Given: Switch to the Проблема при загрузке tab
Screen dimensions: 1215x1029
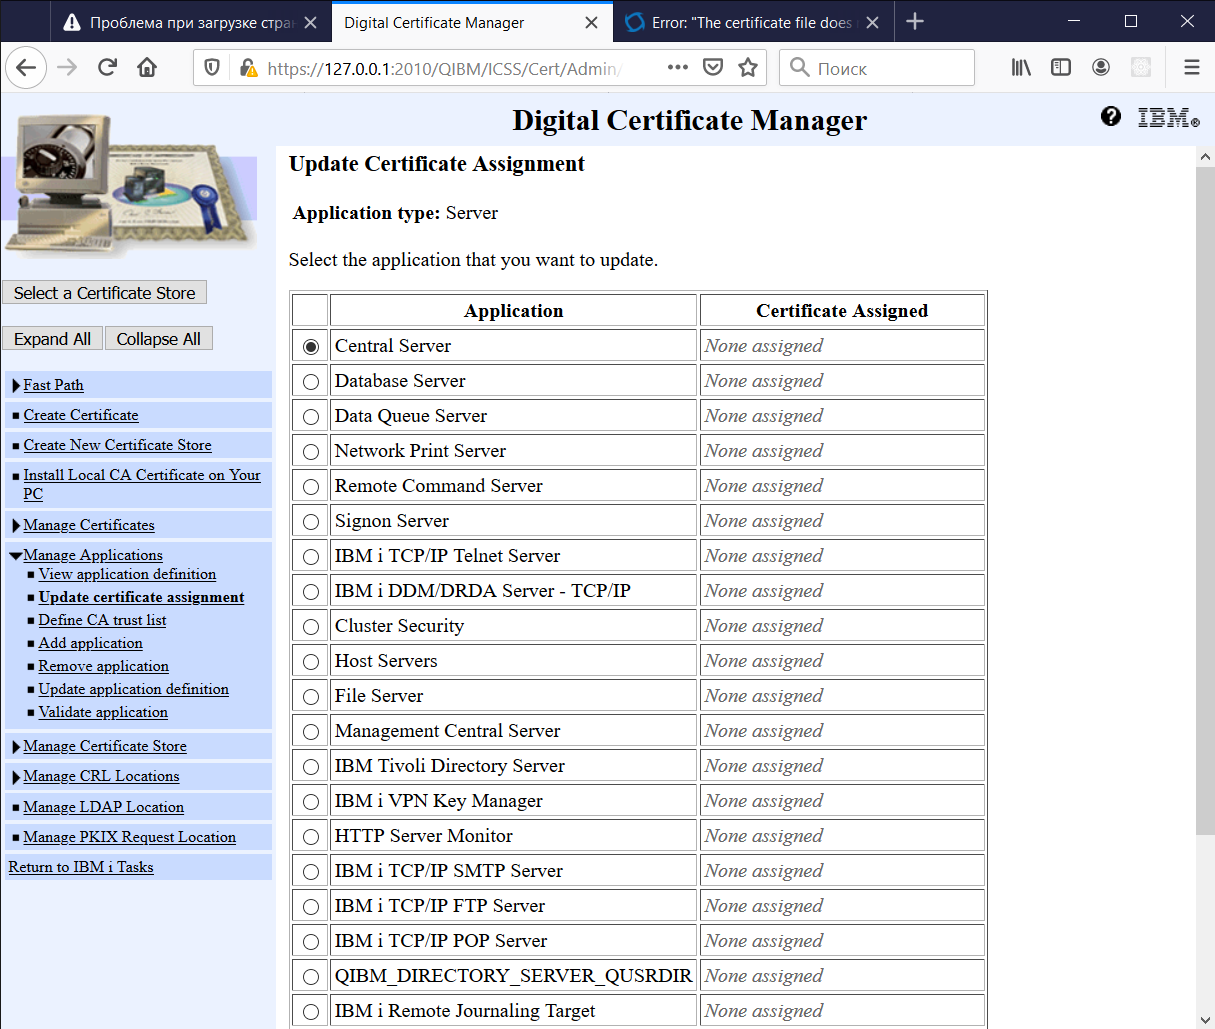Looking at the screenshot, I should [x=191, y=22].
